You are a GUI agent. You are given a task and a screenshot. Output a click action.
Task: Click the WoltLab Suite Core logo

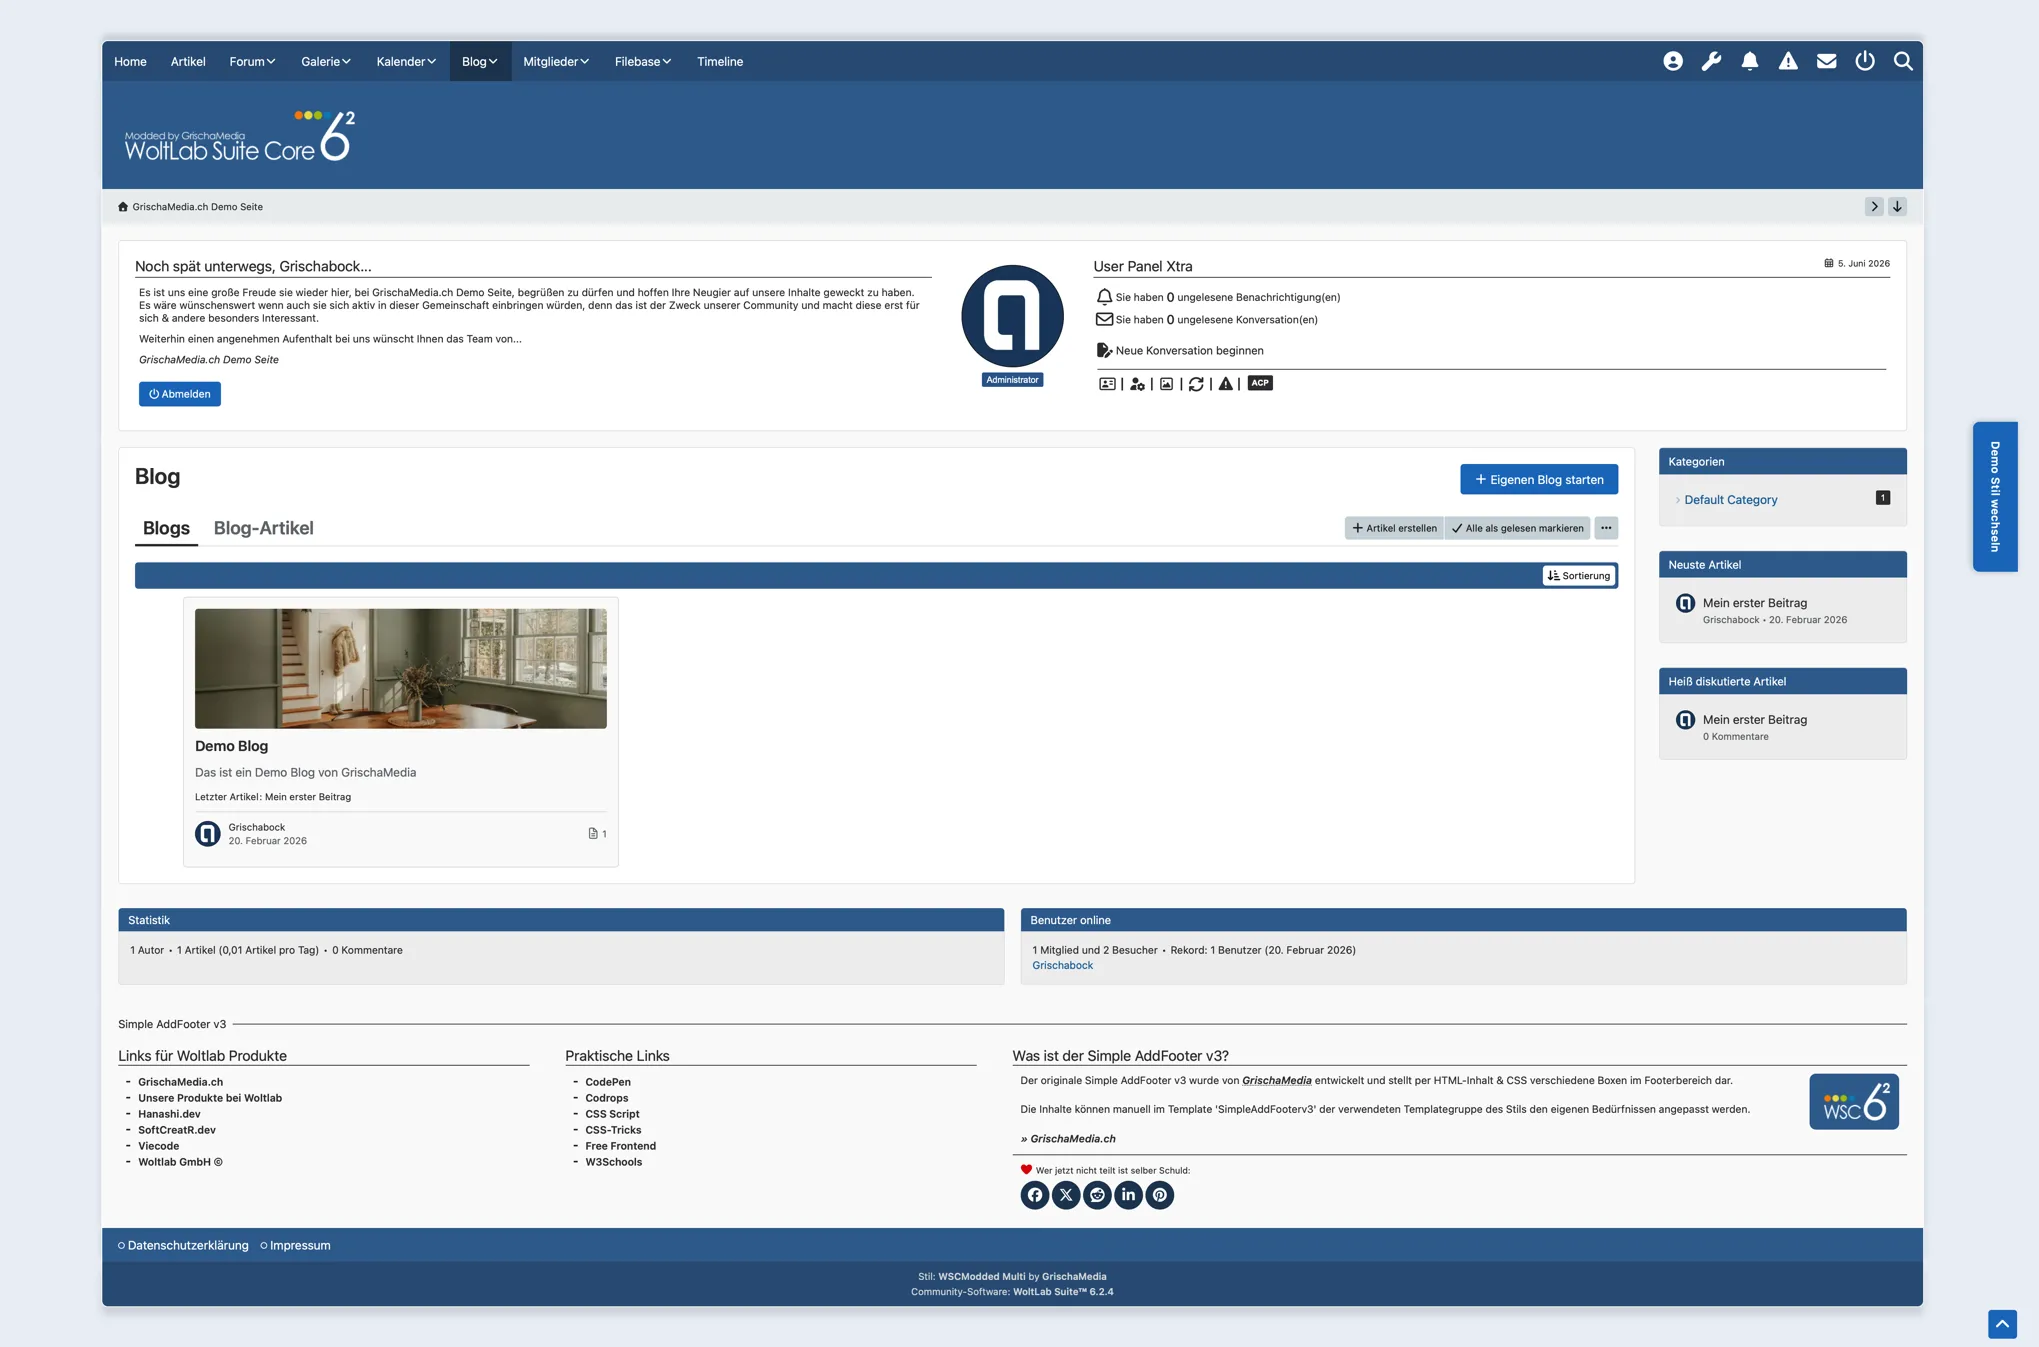[x=239, y=136]
